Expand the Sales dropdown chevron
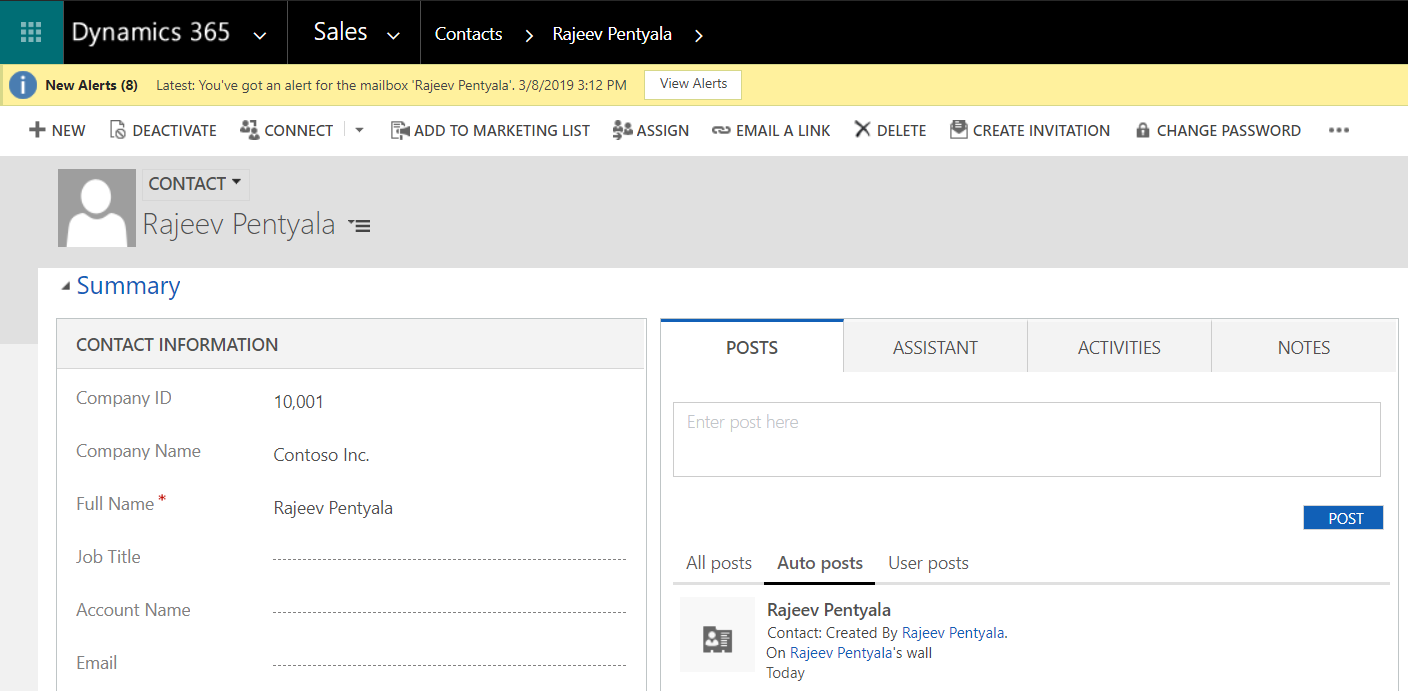 [394, 35]
